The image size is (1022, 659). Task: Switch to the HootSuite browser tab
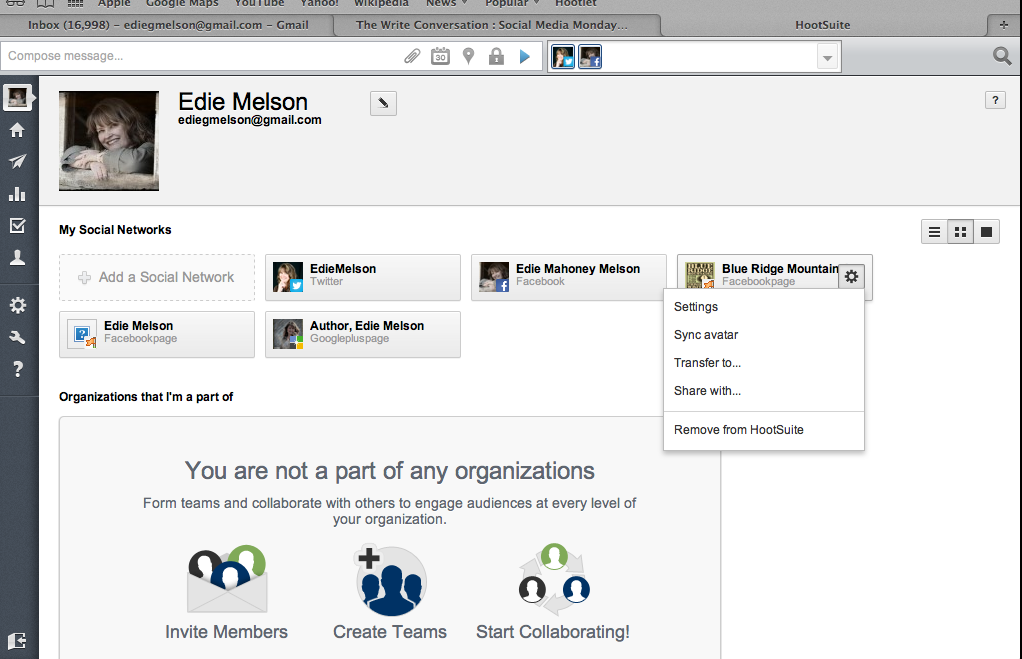(x=823, y=25)
